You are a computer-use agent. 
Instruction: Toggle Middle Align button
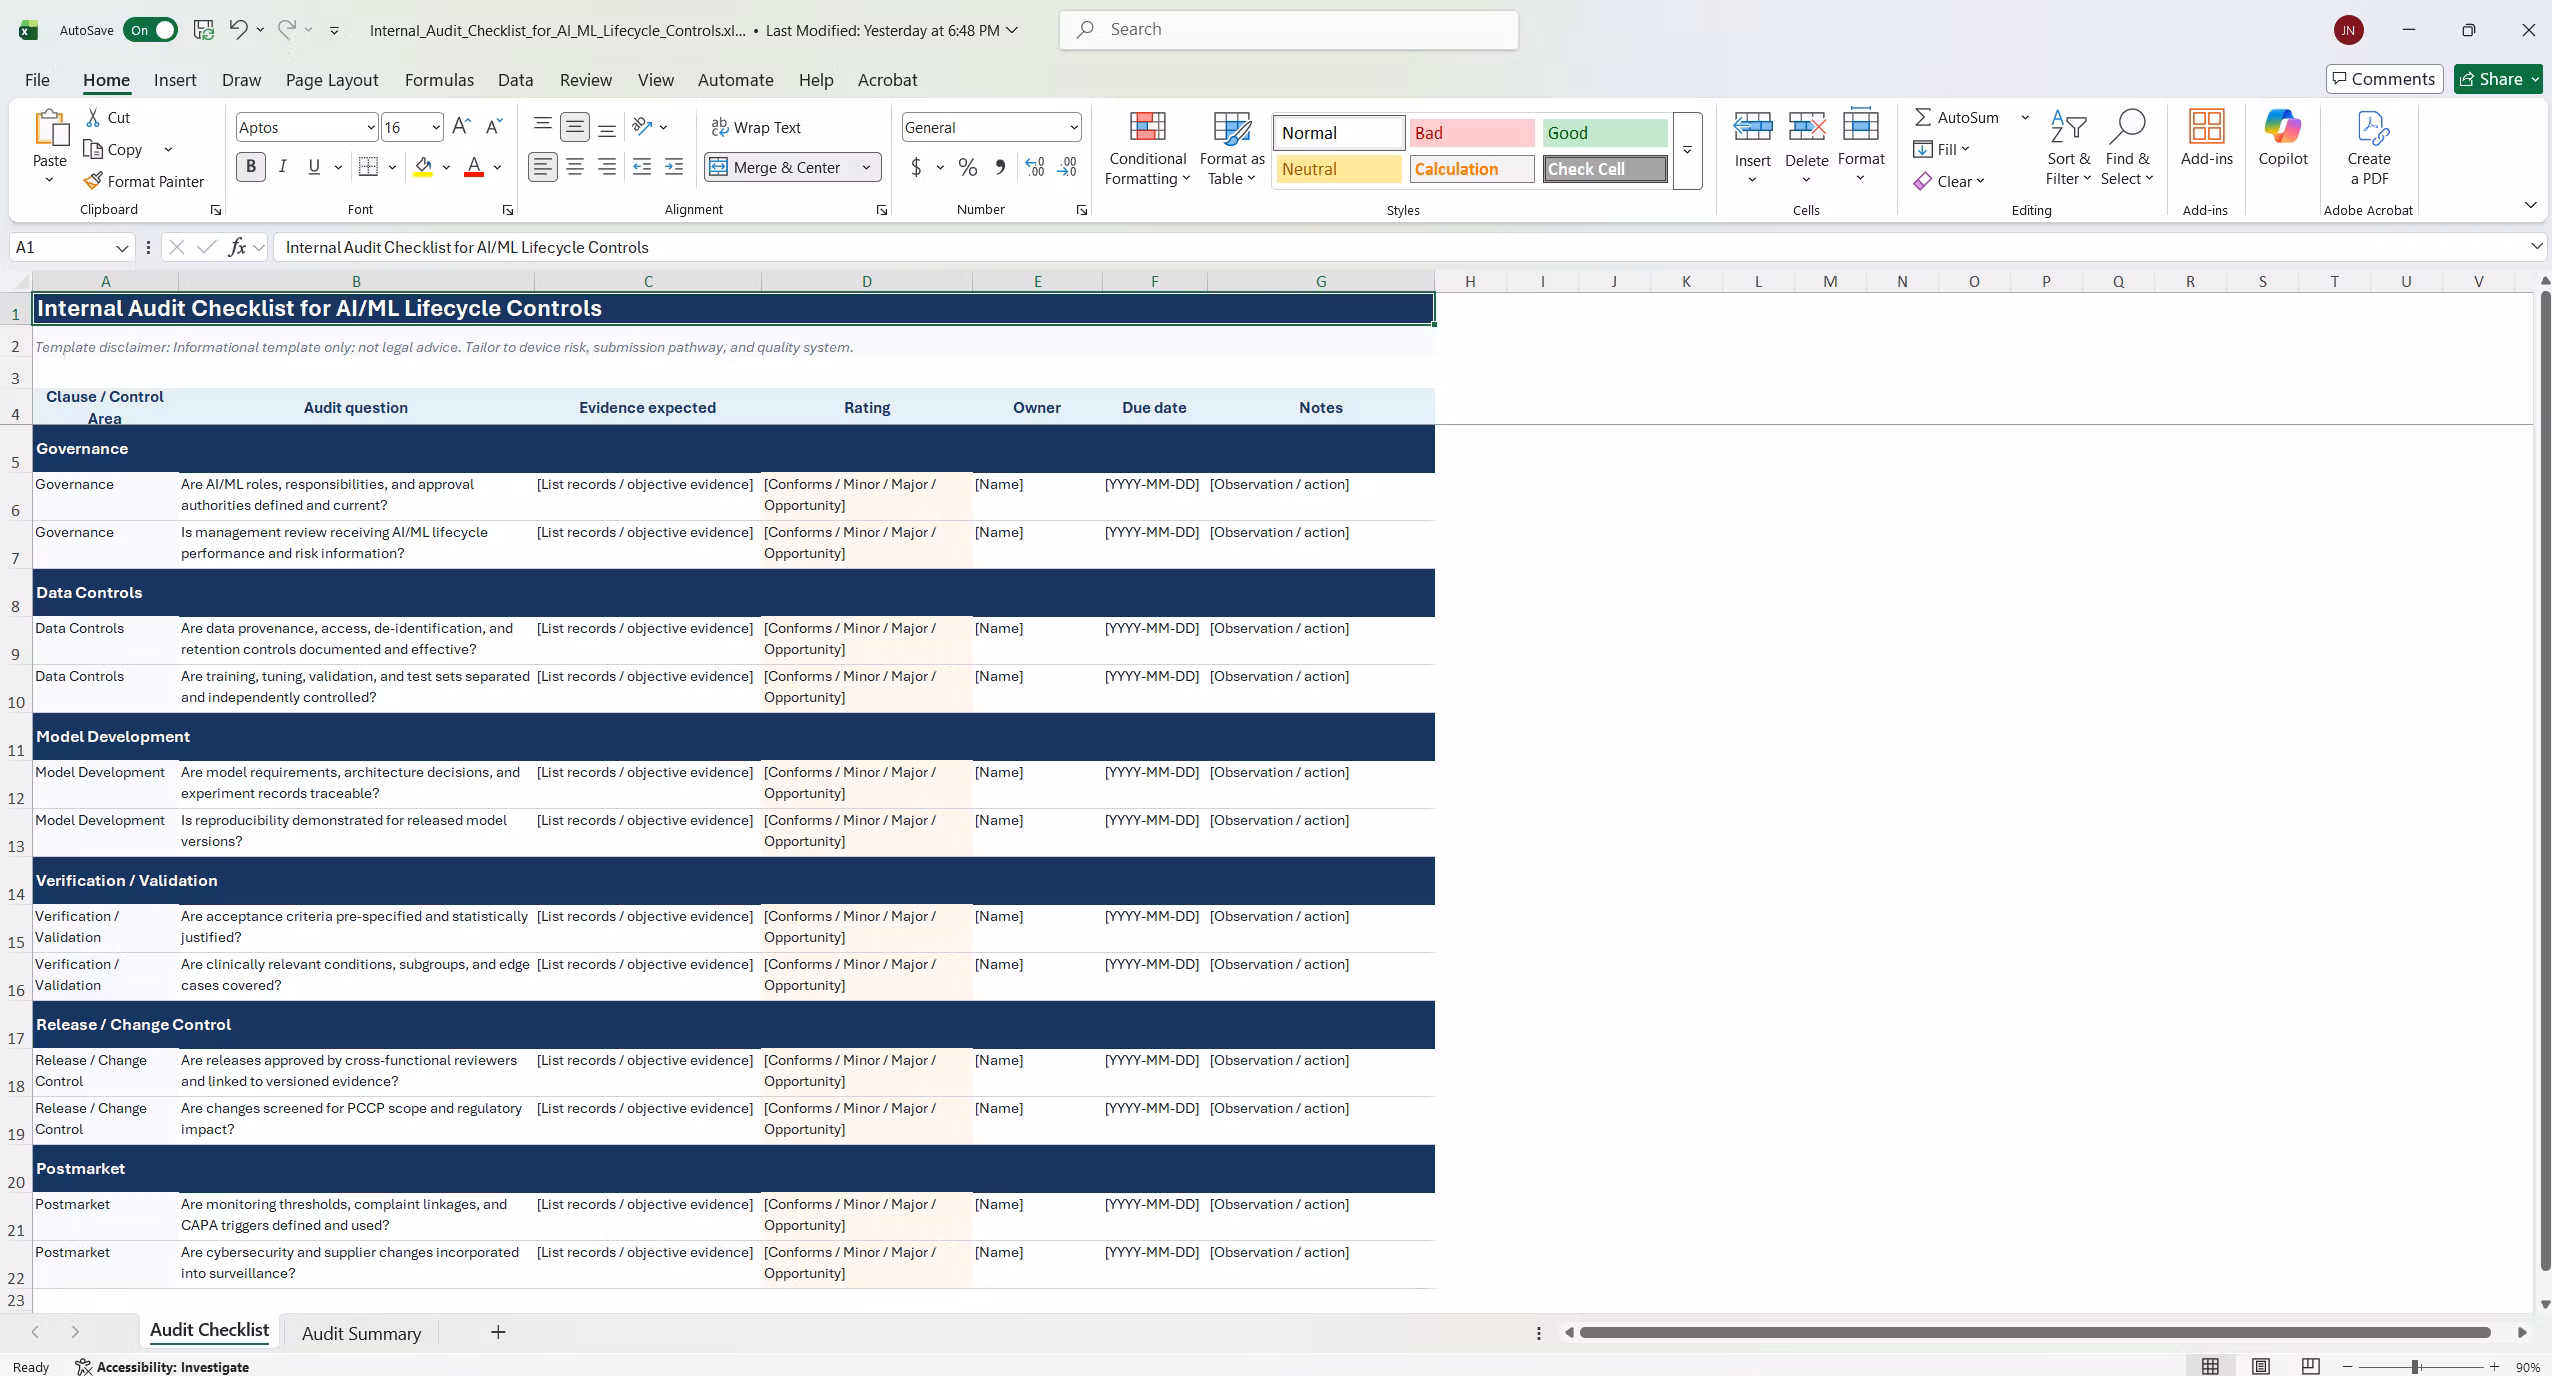(575, 127)
